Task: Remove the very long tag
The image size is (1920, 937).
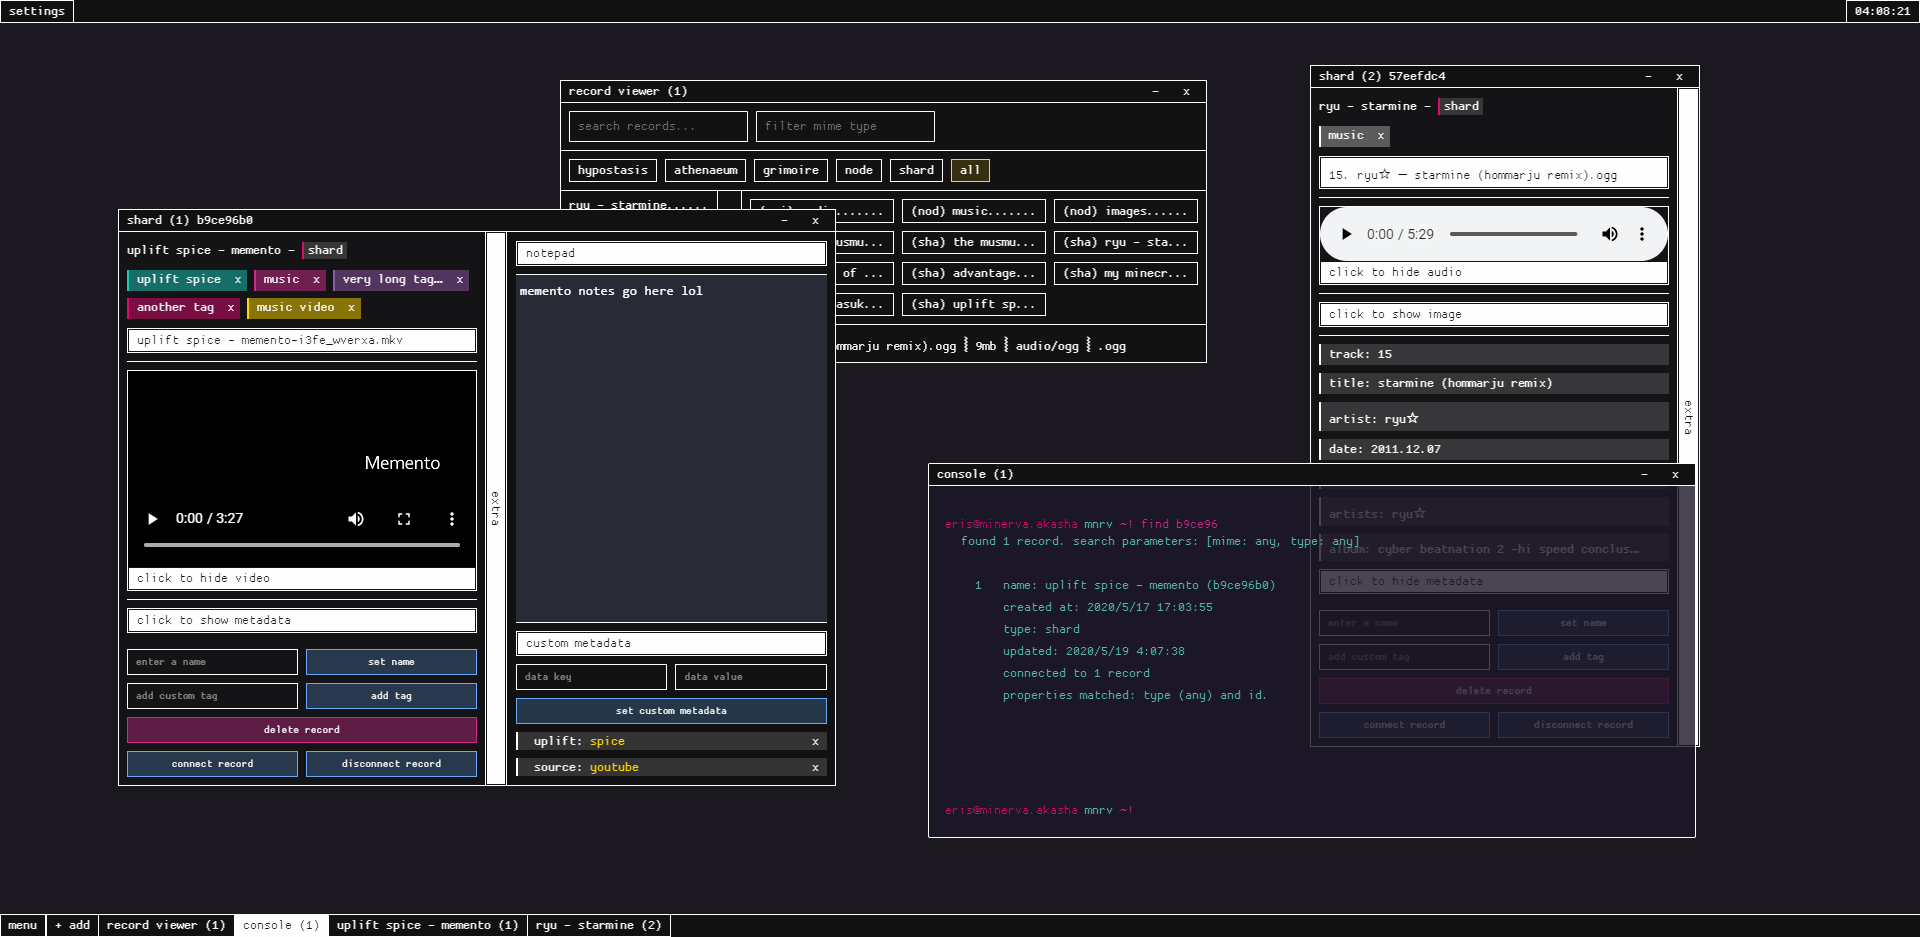Action: 459,280
